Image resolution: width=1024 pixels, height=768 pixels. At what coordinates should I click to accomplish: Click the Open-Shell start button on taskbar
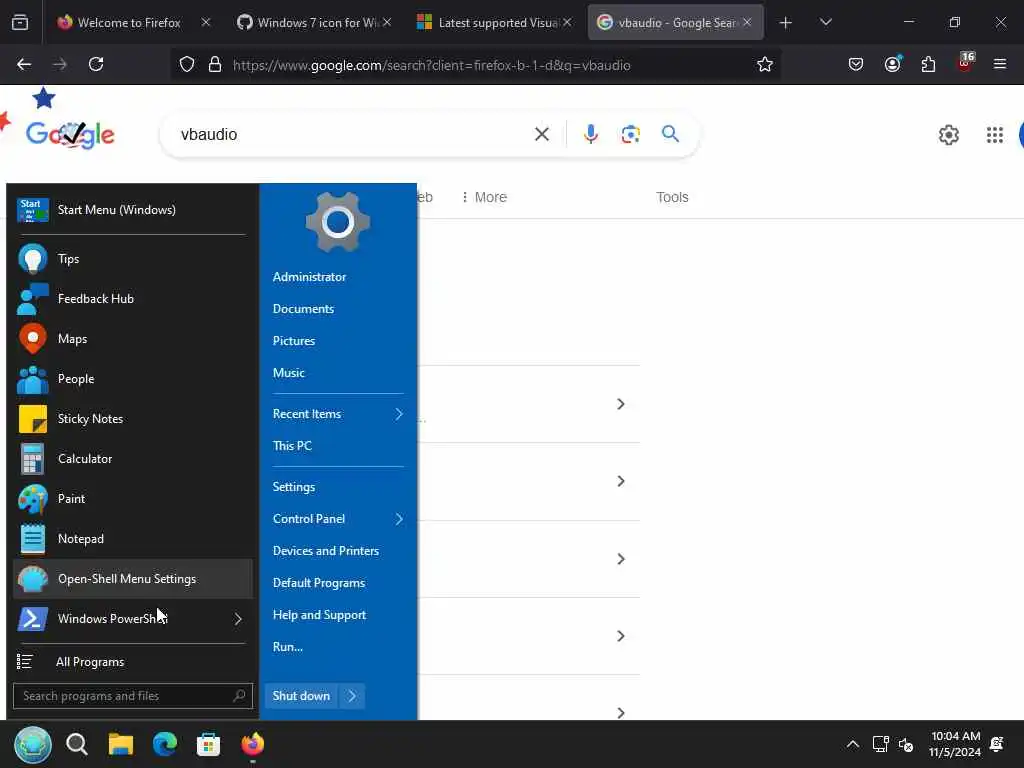[x=33, y=744]
